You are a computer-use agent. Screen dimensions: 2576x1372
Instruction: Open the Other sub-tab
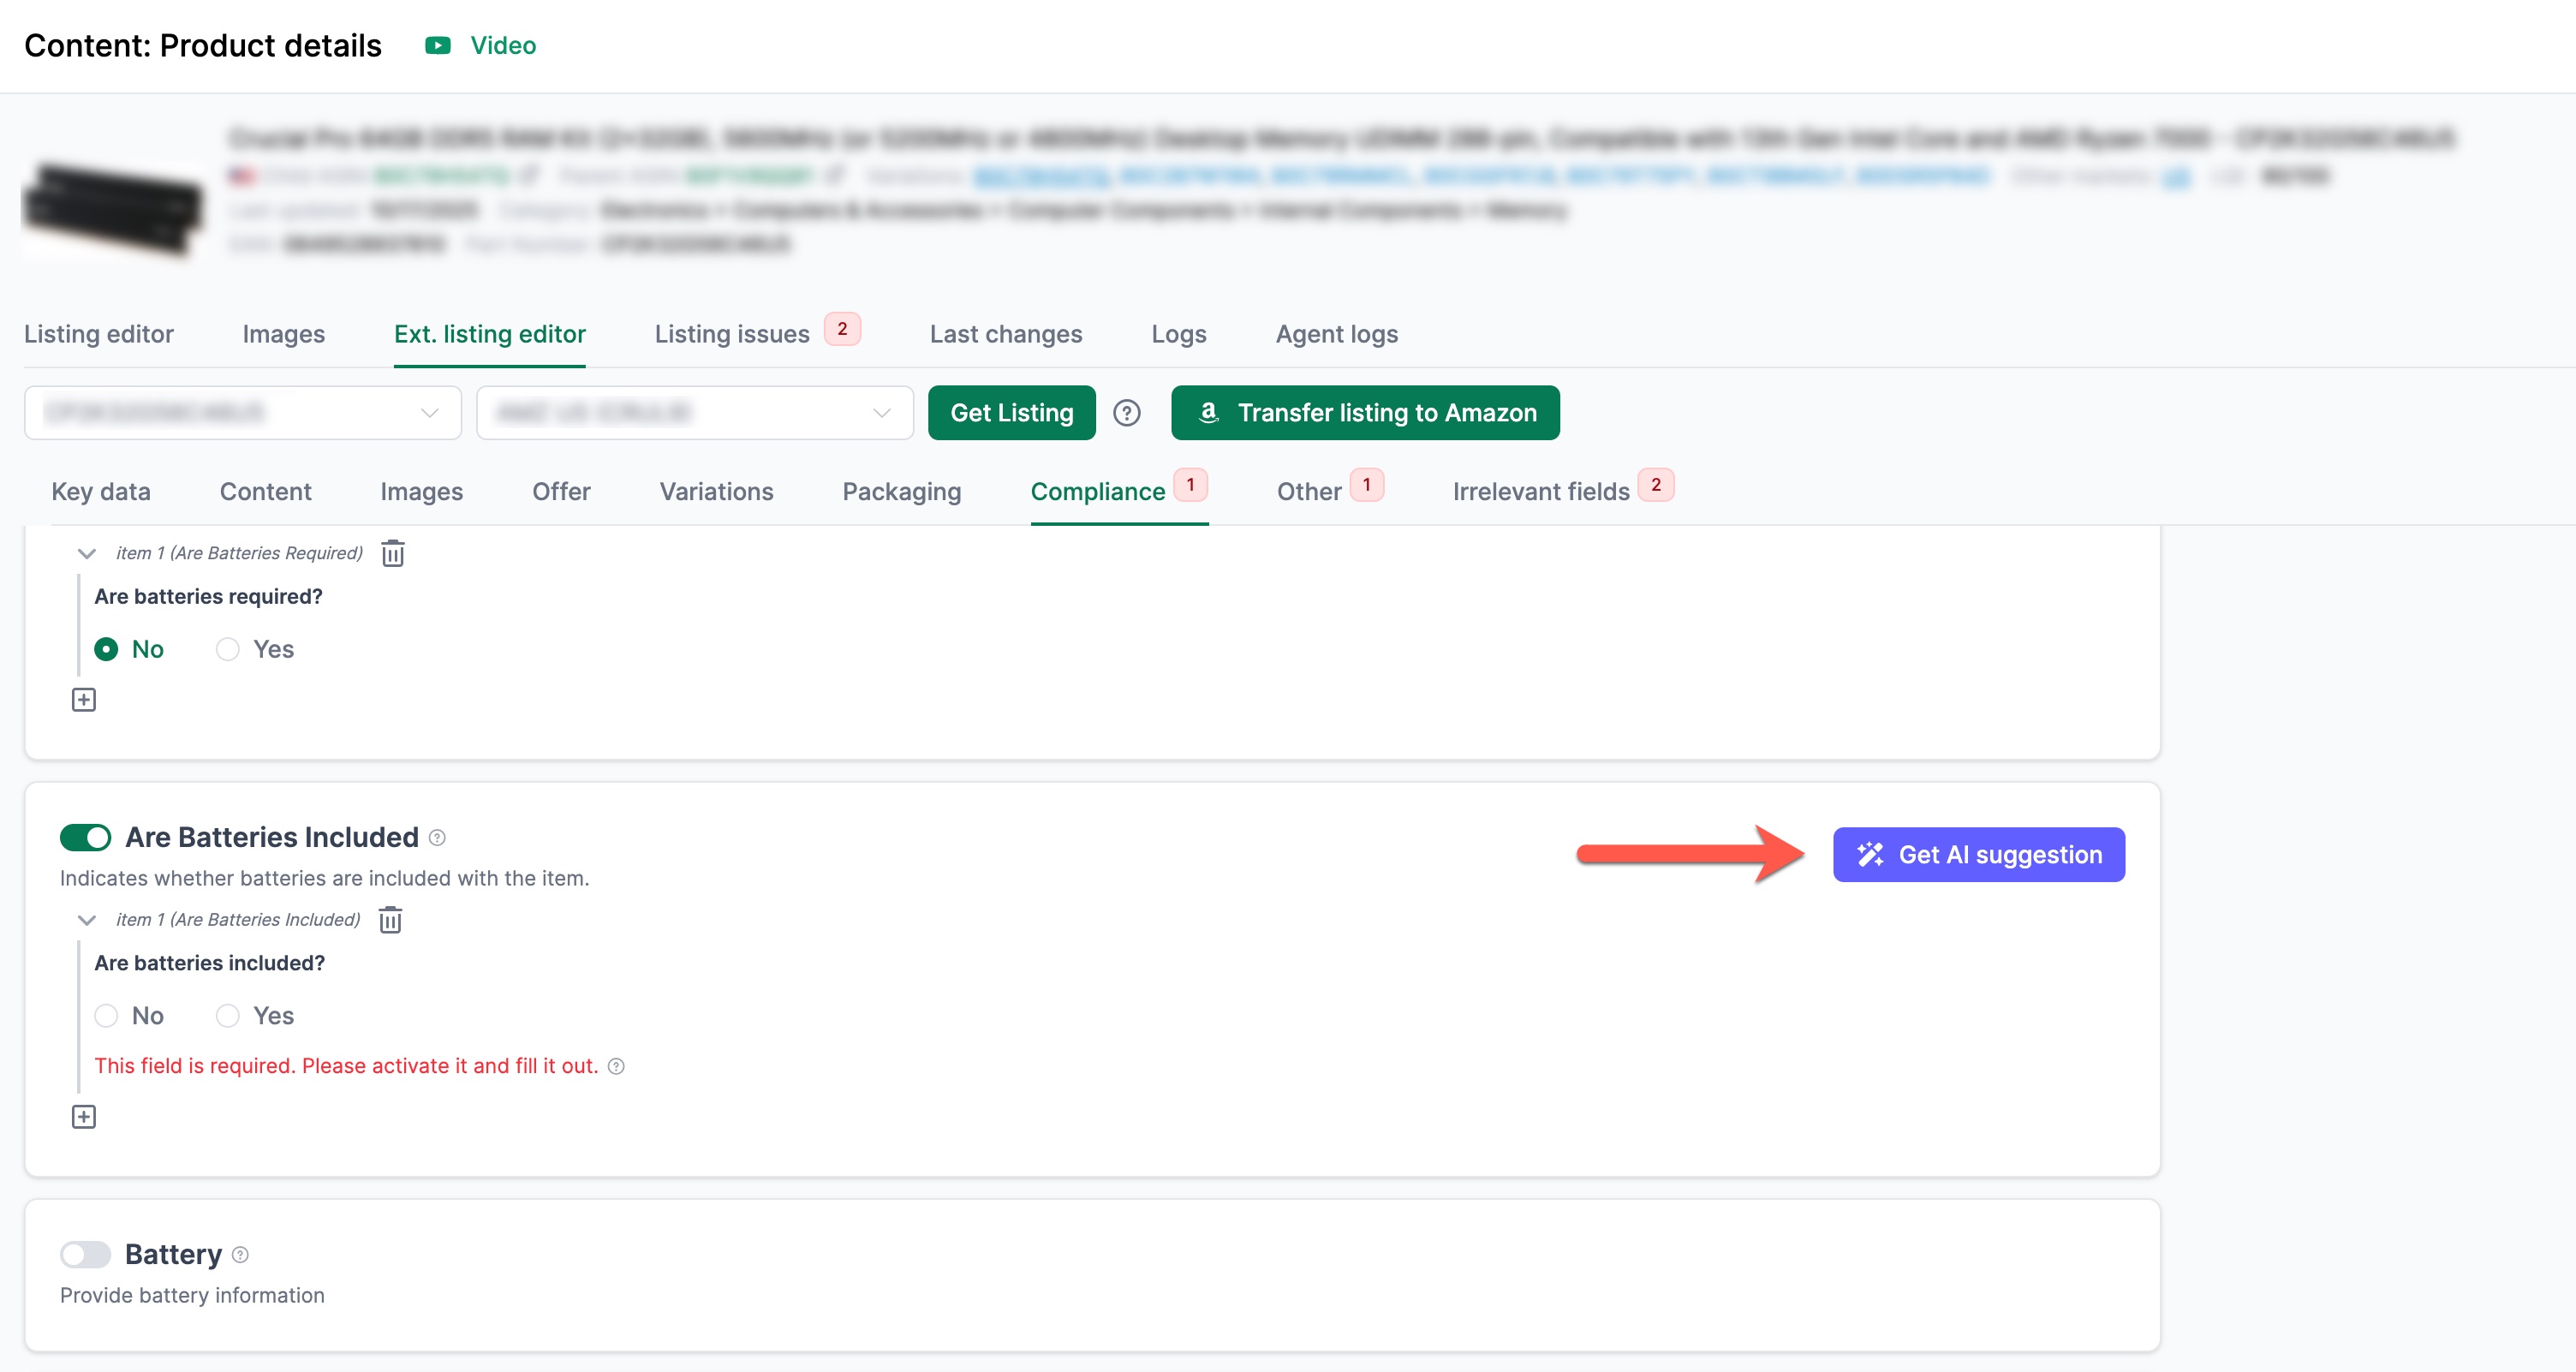pos(1309,491)
